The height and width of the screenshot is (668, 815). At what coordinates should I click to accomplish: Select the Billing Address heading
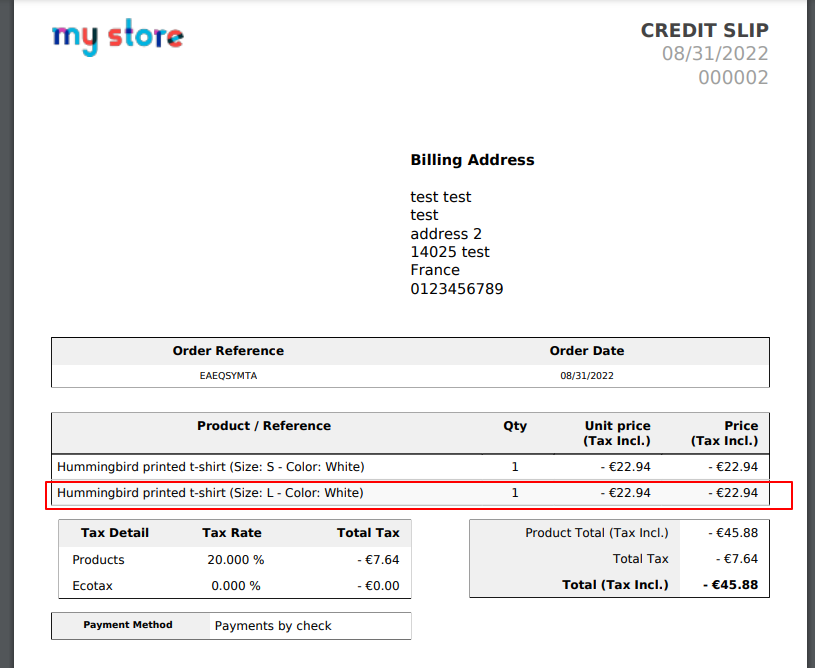(x=472, y=160)
